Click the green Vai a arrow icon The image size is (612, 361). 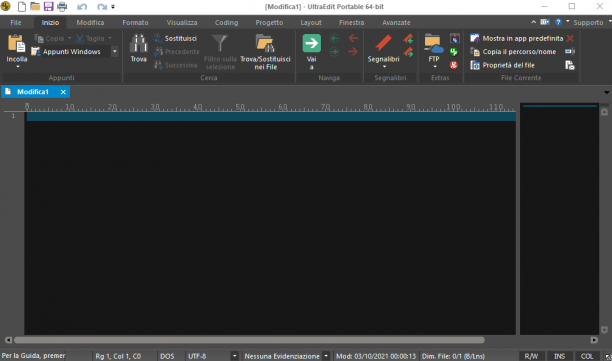pyautogui.click(x=311, y=43)
